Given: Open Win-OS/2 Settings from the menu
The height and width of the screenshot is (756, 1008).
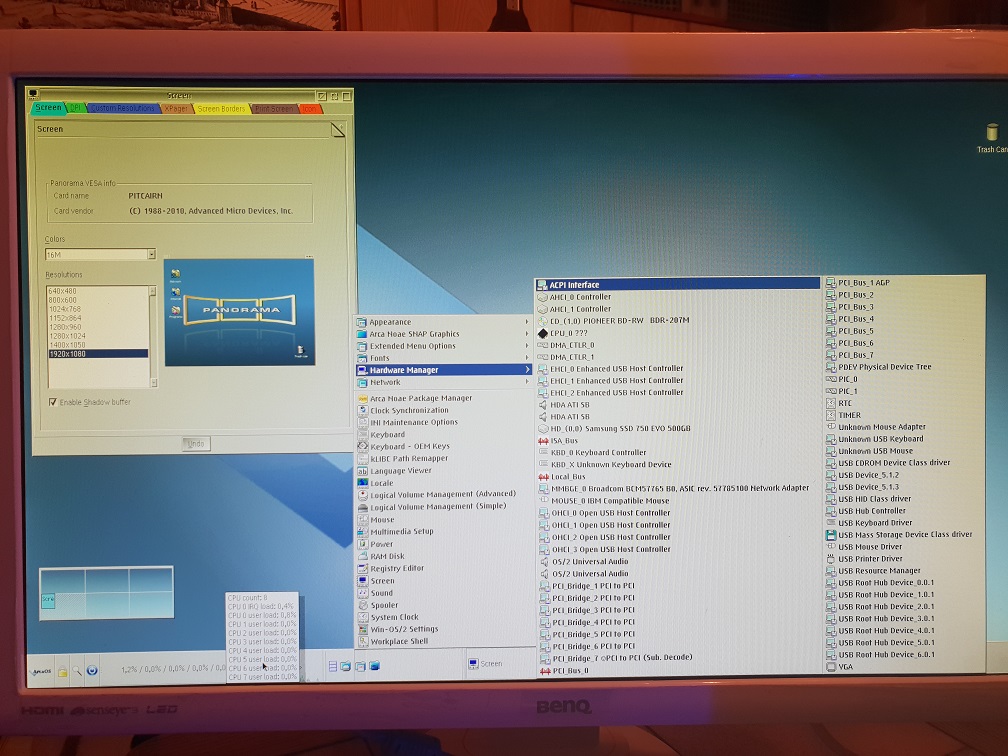Looking at the screenshot, I should (444, 629).
